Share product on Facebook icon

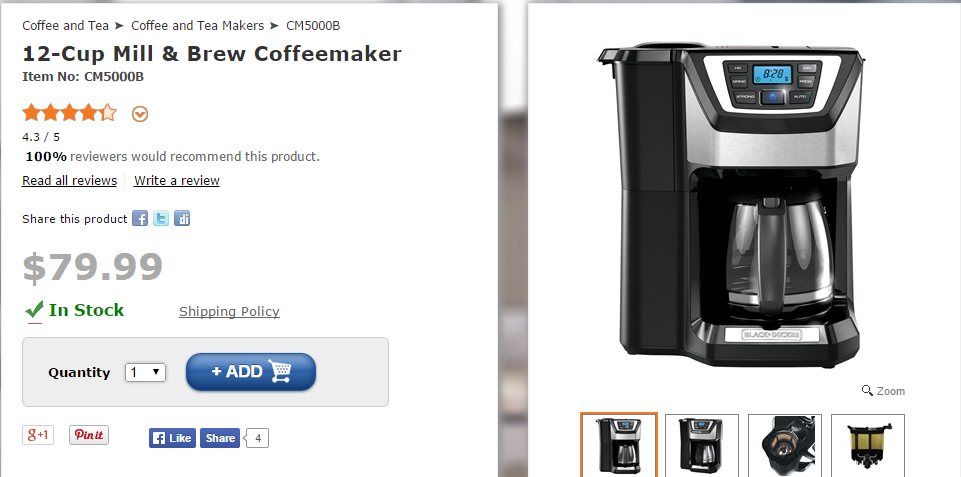(140, 218)
